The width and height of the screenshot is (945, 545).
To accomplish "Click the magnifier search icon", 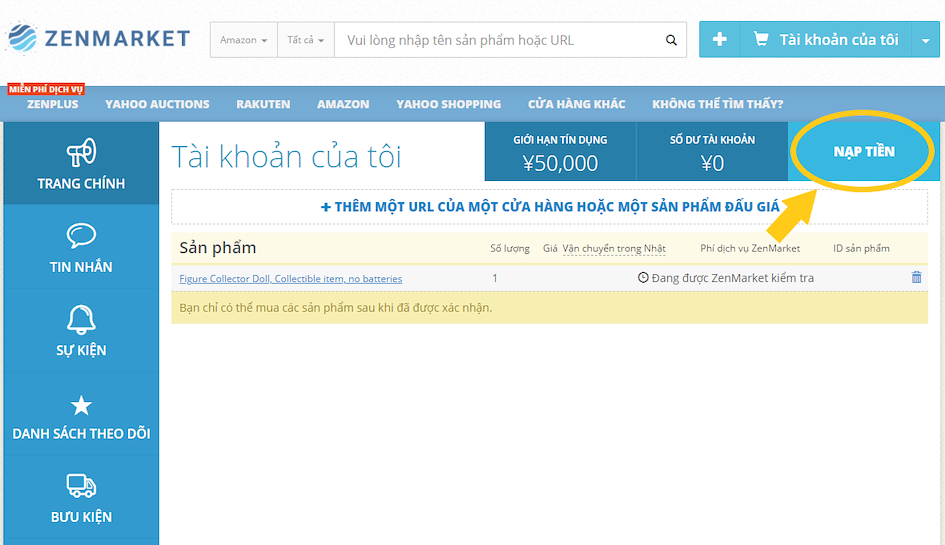I will click(x=671, y=40).
